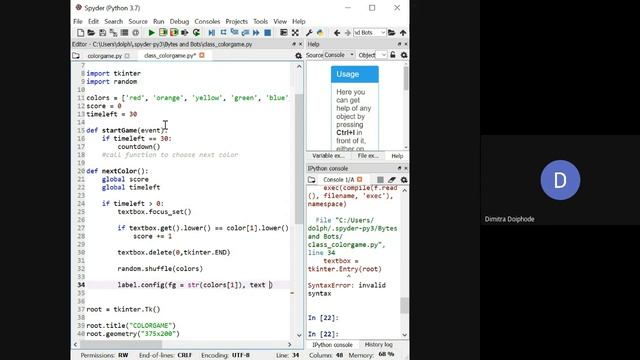Undock the Editor pane
This screenshot has height=360, width=640.
click(x=294, y=44)
